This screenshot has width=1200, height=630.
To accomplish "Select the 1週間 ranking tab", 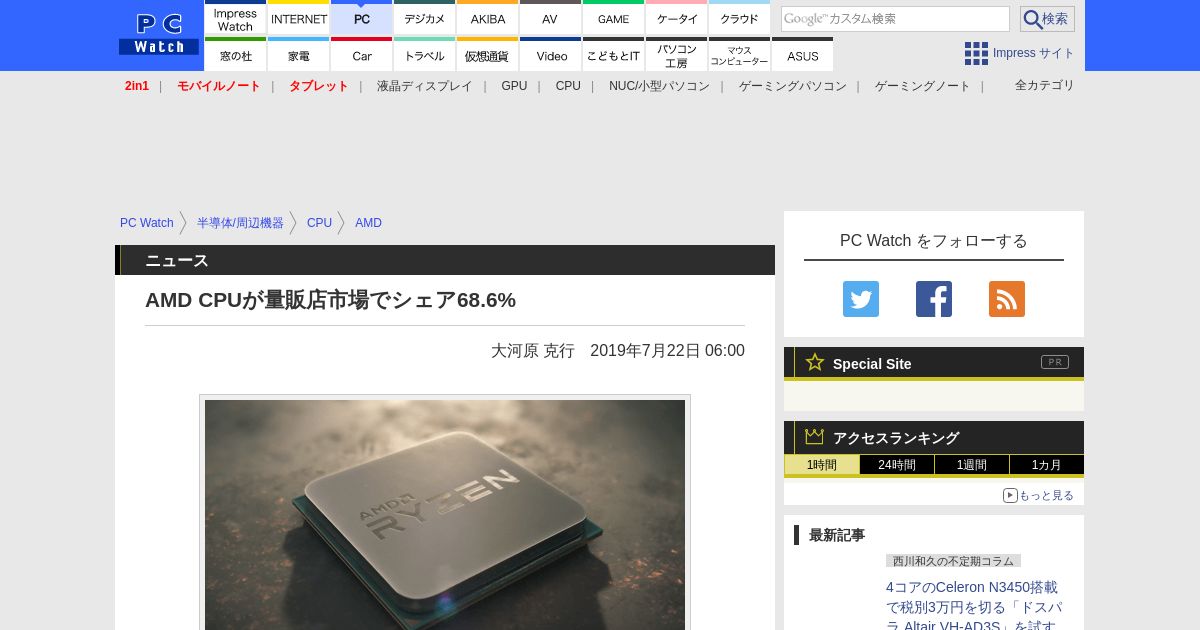I will [x=972, y=465].
